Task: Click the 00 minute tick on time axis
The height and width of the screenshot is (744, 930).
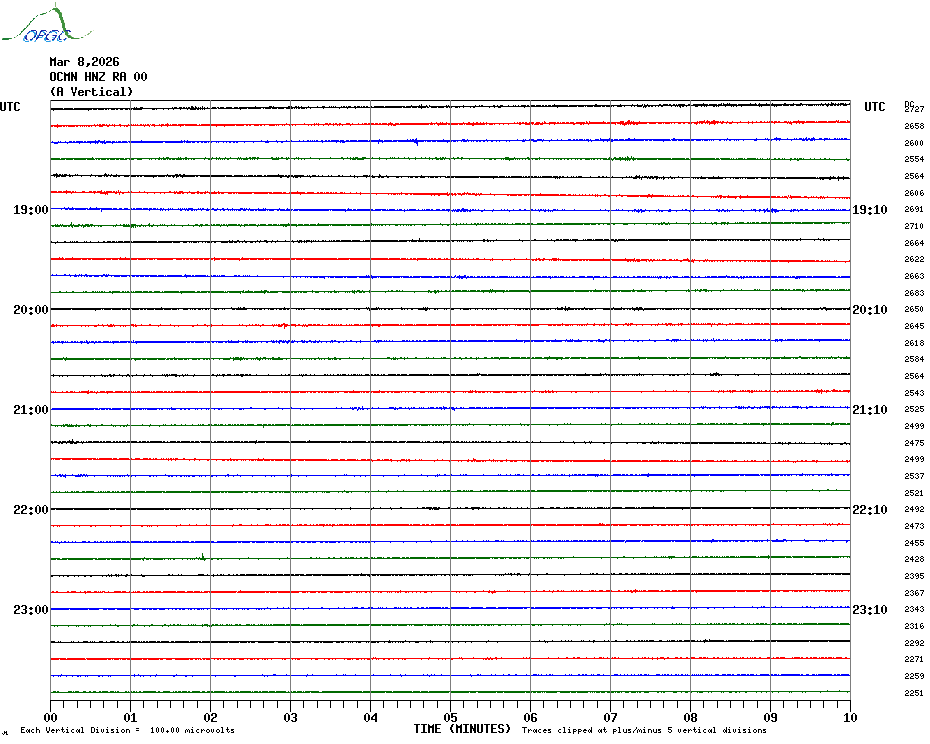Action: click(50, 717)
